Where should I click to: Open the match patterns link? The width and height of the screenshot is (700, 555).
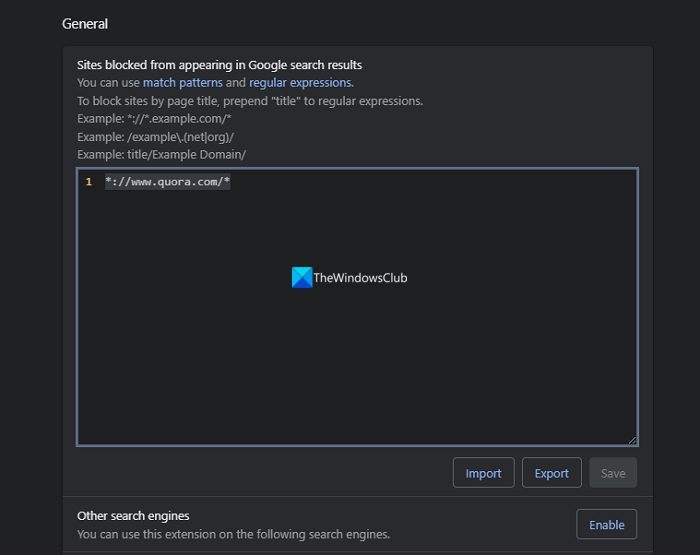[x=182, y=83]
